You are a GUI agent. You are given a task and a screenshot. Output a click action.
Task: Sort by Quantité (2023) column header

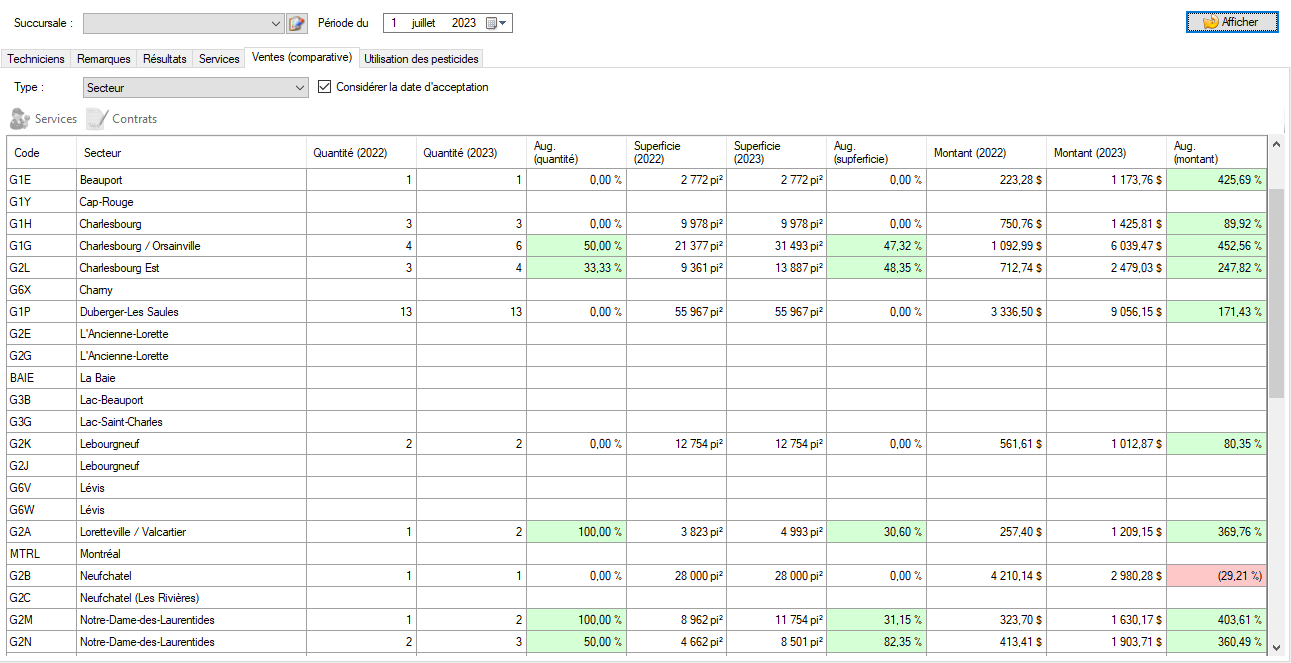coord(471,153)
